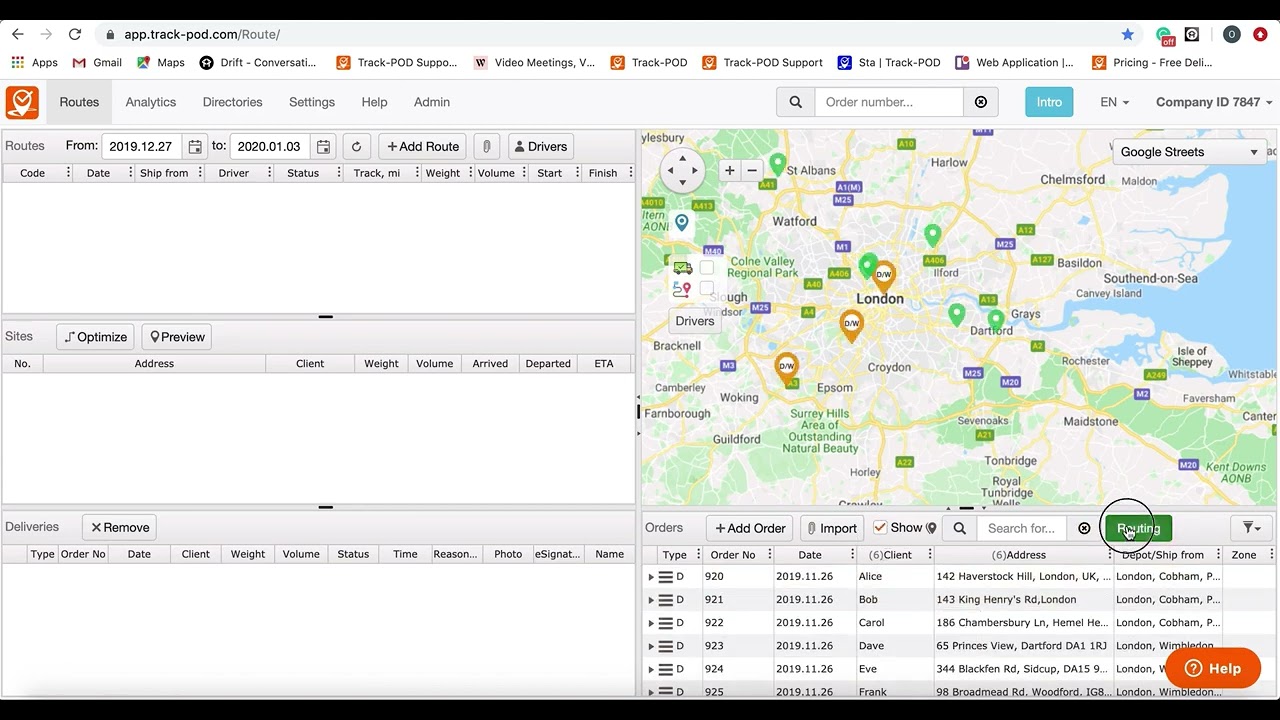Click the orange Help chat button
This screenshot has height=720, width=1280.
1213,668
